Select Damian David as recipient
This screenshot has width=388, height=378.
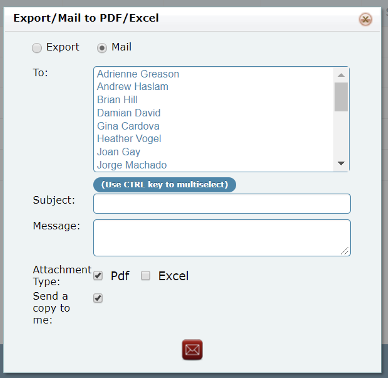point(215,113)
